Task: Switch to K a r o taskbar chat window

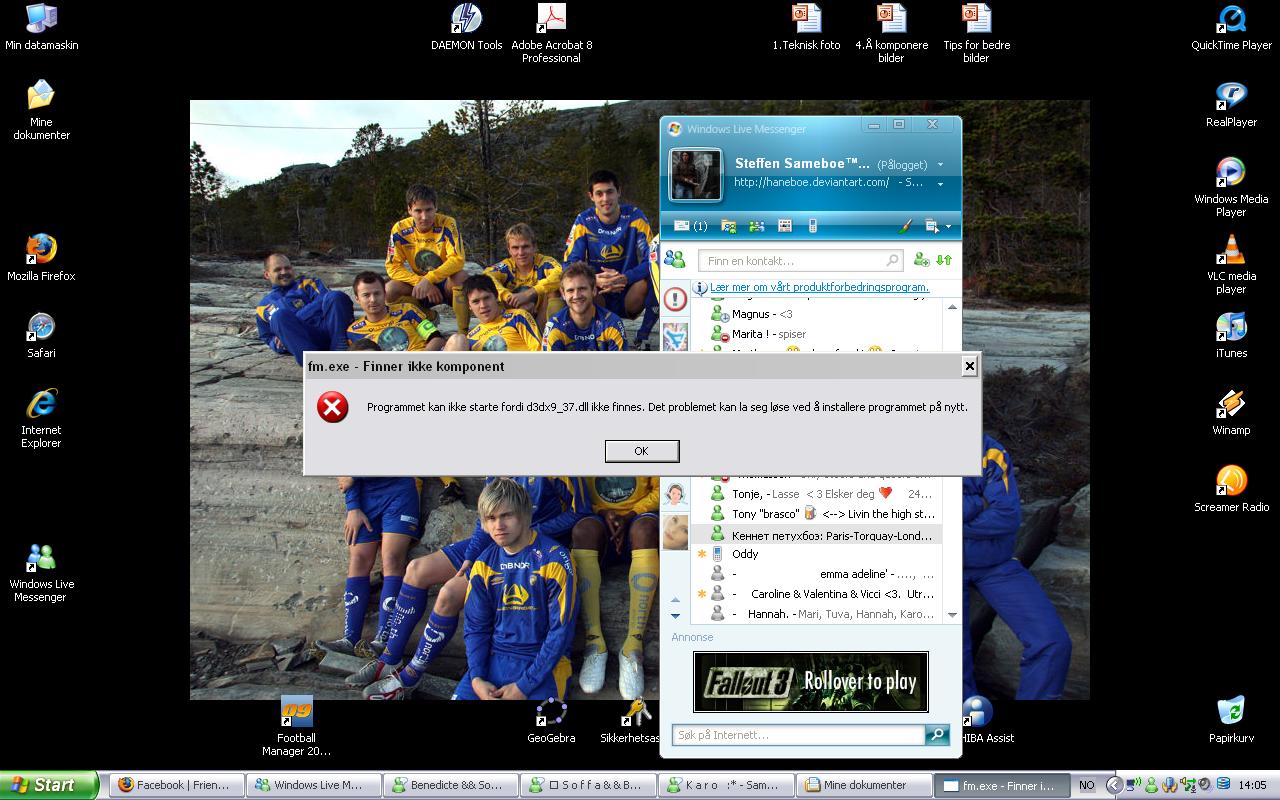Action: (726, 785)
